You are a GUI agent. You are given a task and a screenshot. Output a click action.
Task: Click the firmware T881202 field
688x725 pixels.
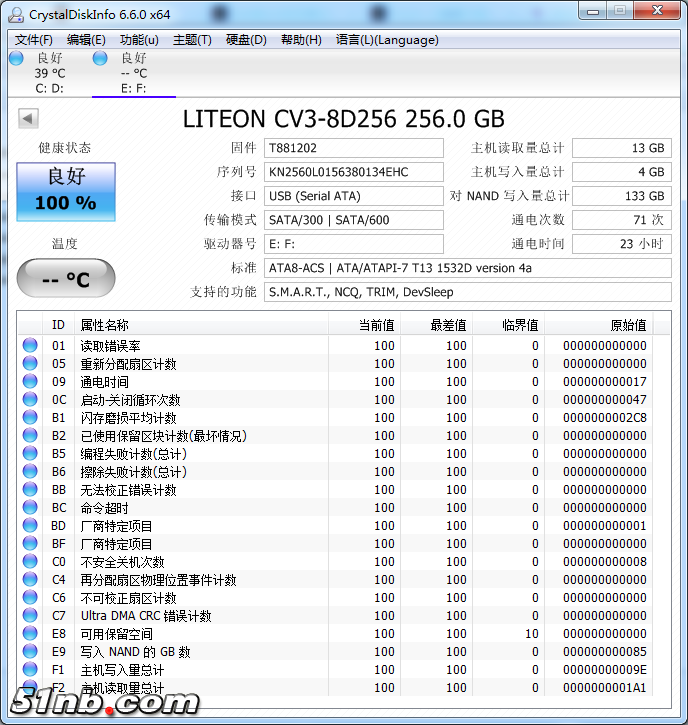(x=354, y=148)
